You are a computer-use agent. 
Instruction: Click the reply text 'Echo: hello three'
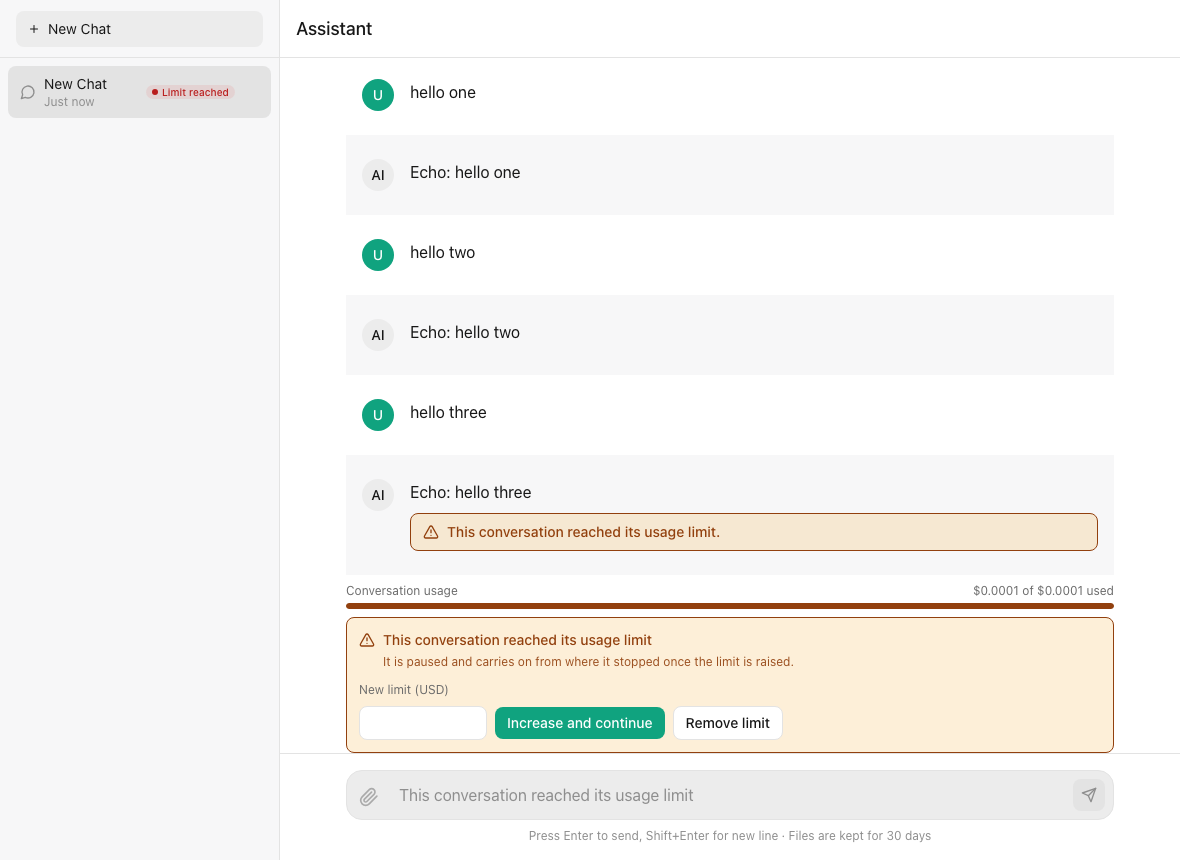[470, 492]
